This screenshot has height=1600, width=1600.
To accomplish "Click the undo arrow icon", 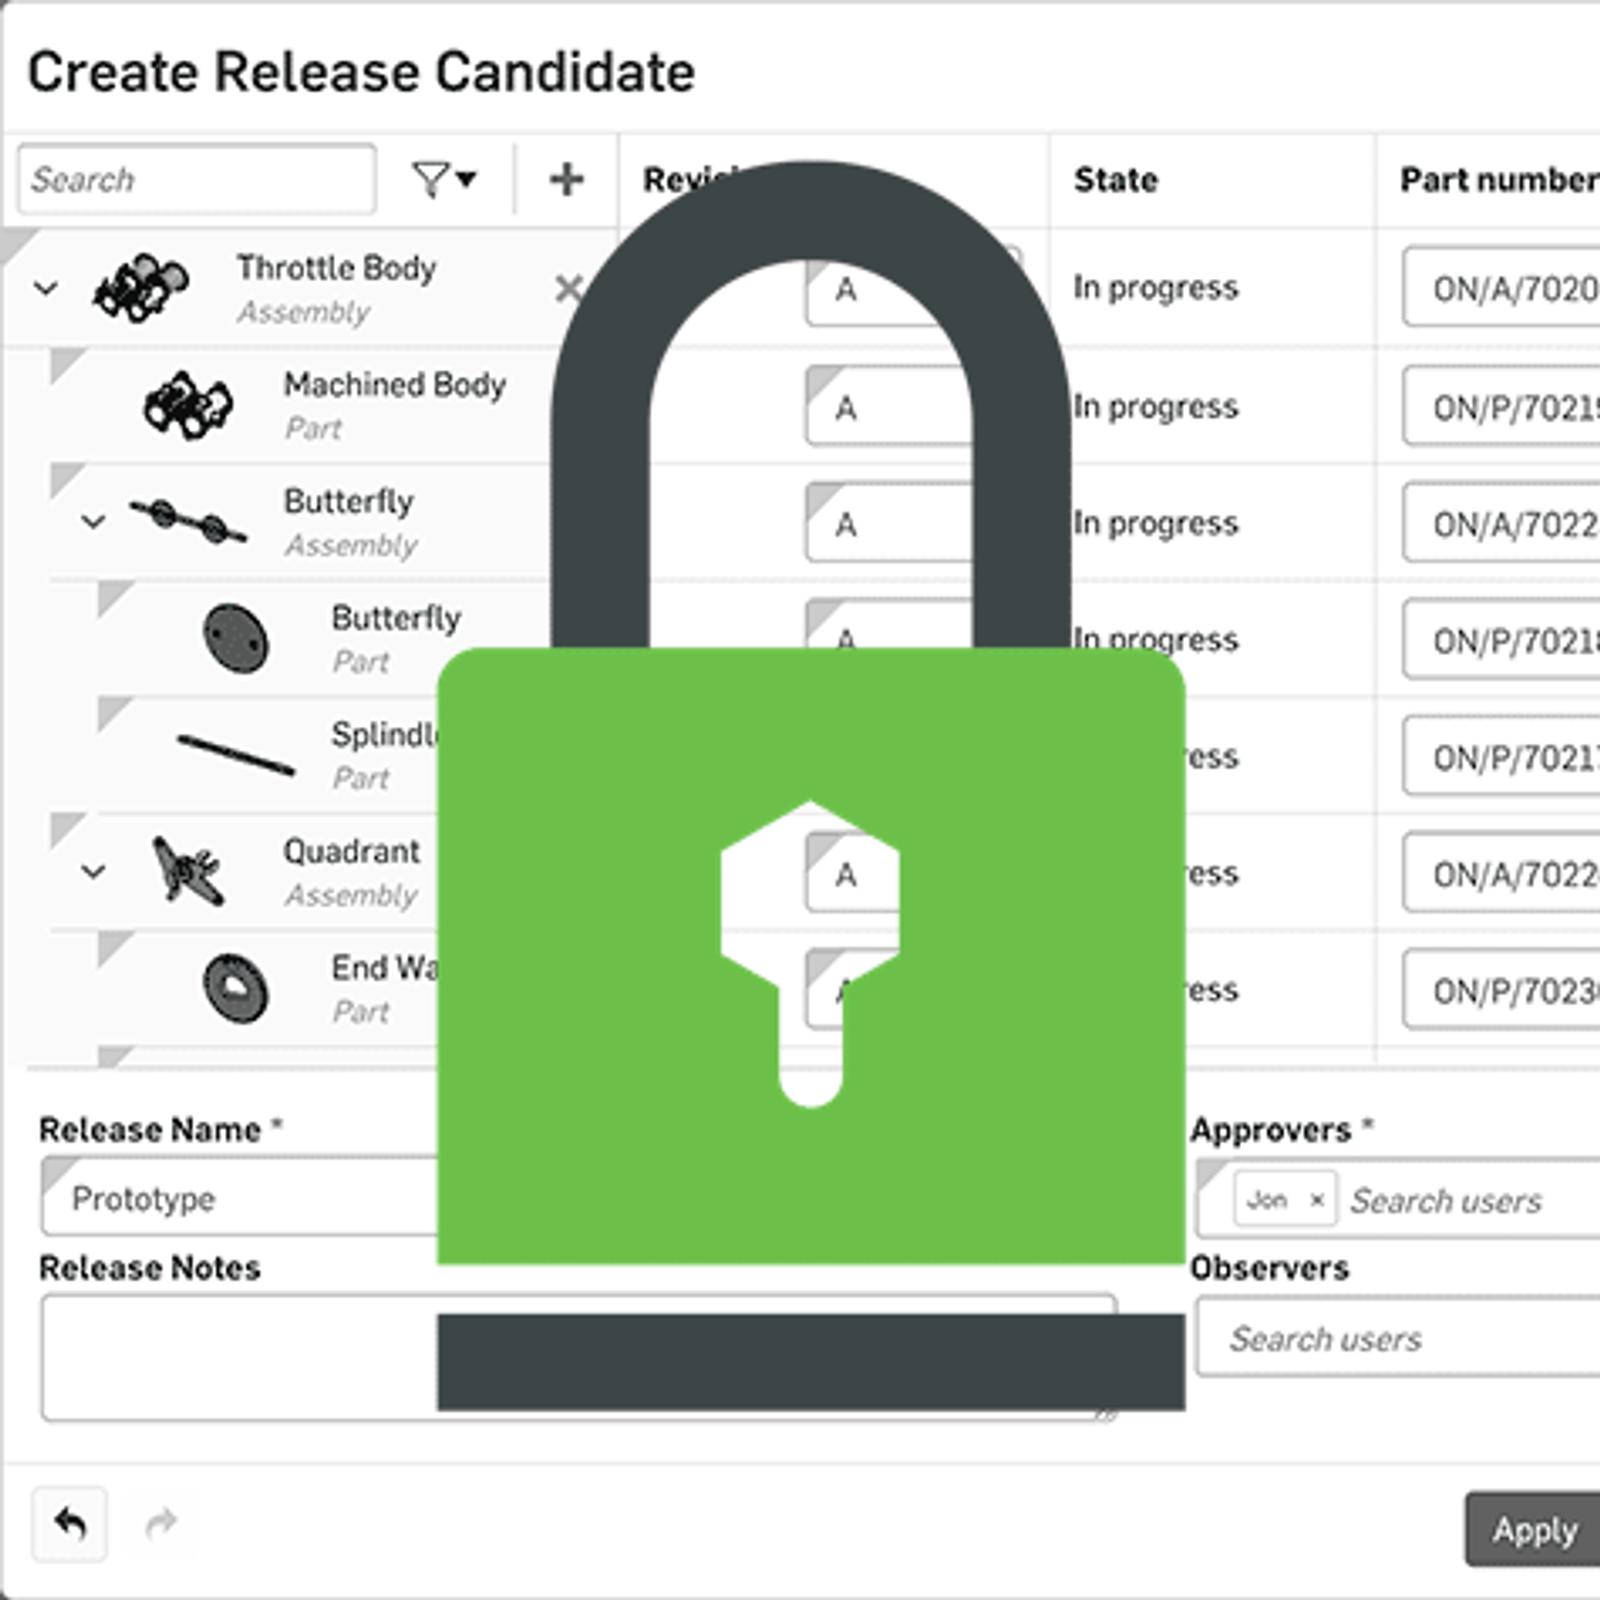I will (x=70, y=1524).
